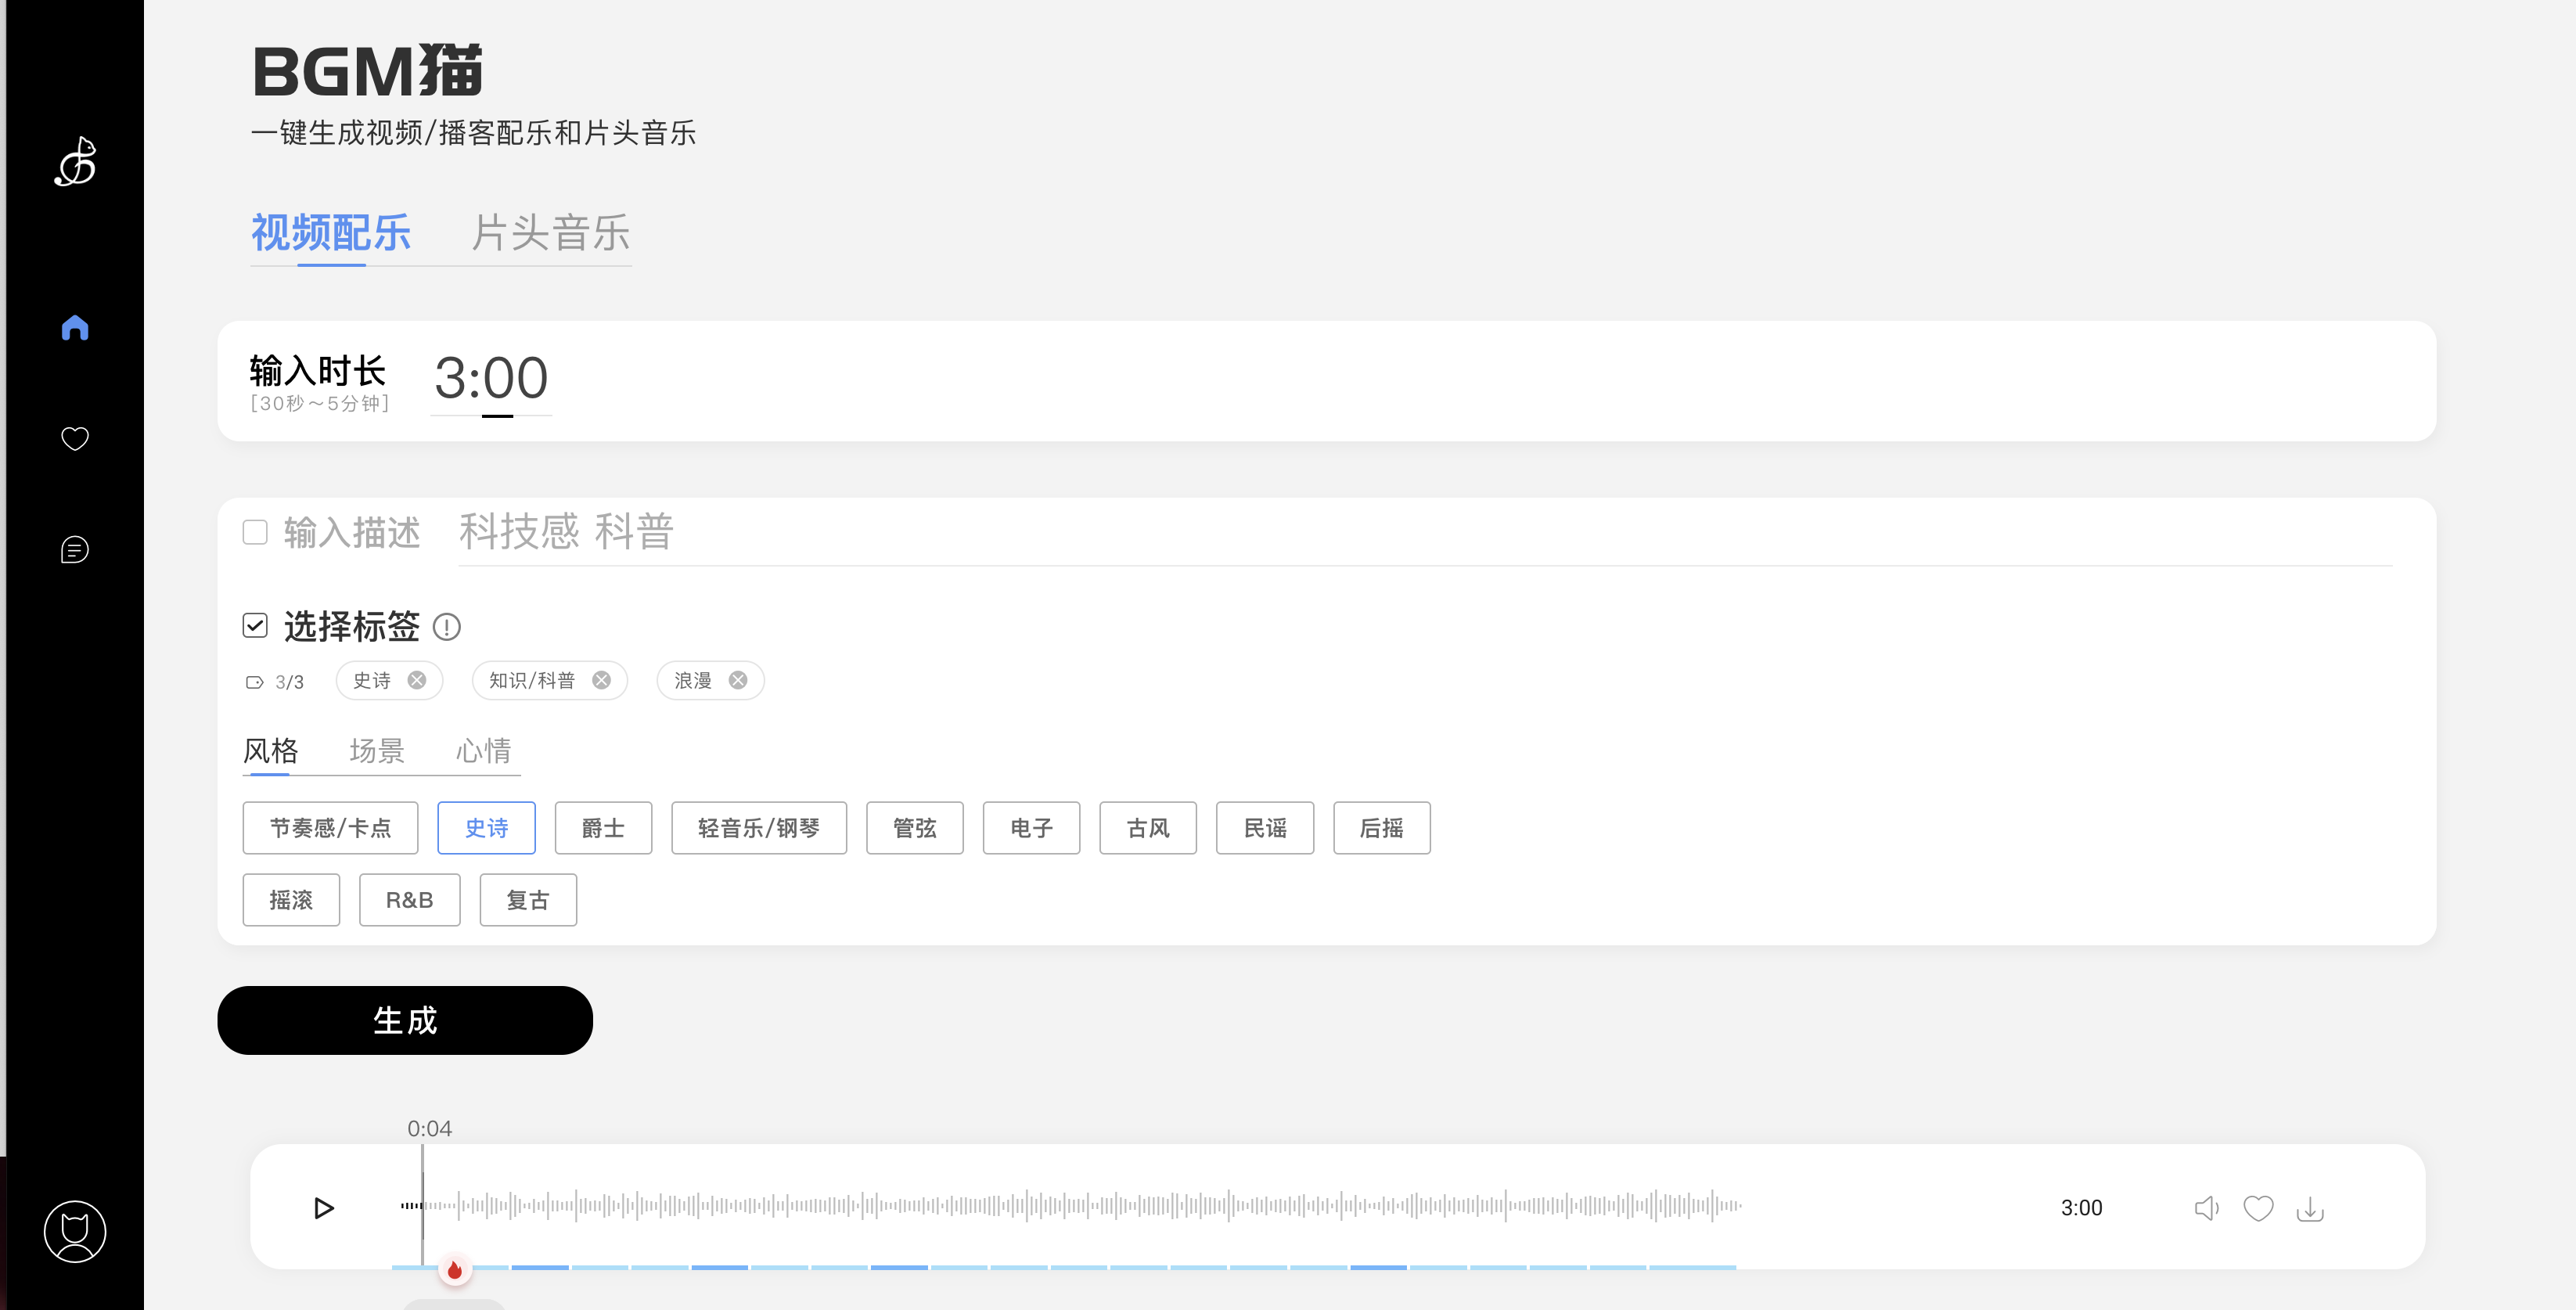Viewport: 2576px width, 1310px height.
Task: Favorite the track with player heart icon
Action: [2258, 1208]
